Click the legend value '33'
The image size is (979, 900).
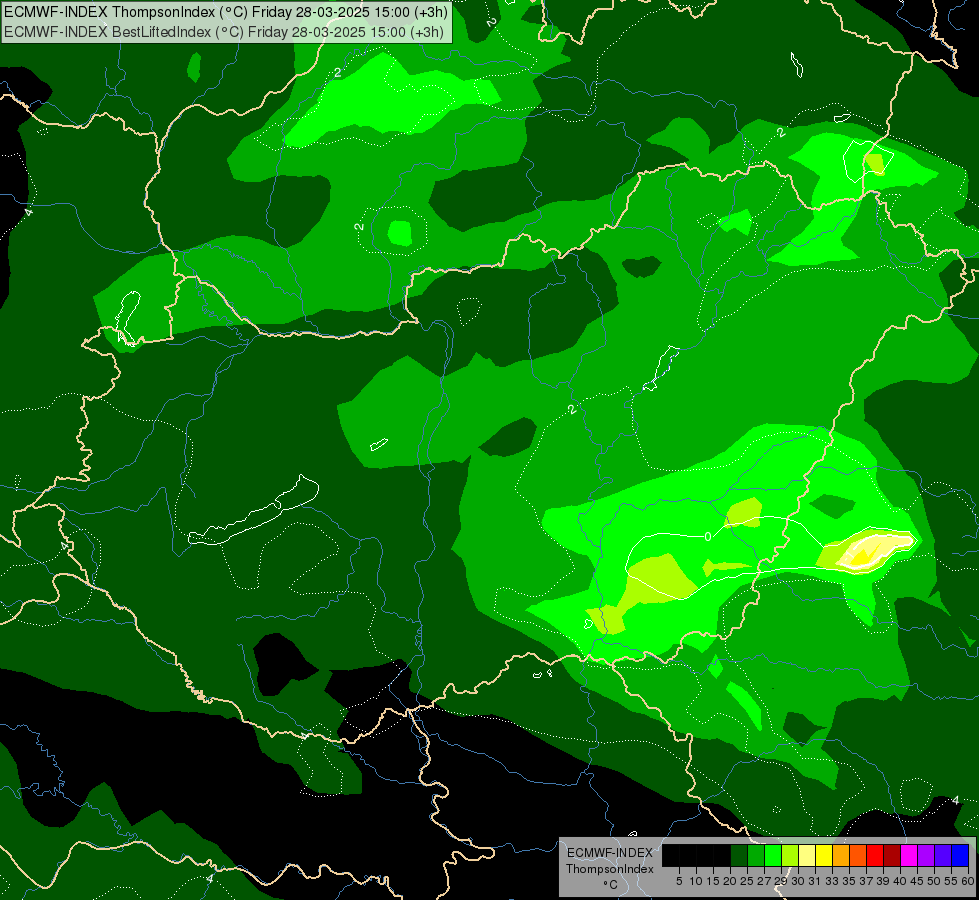click(832, 881)
